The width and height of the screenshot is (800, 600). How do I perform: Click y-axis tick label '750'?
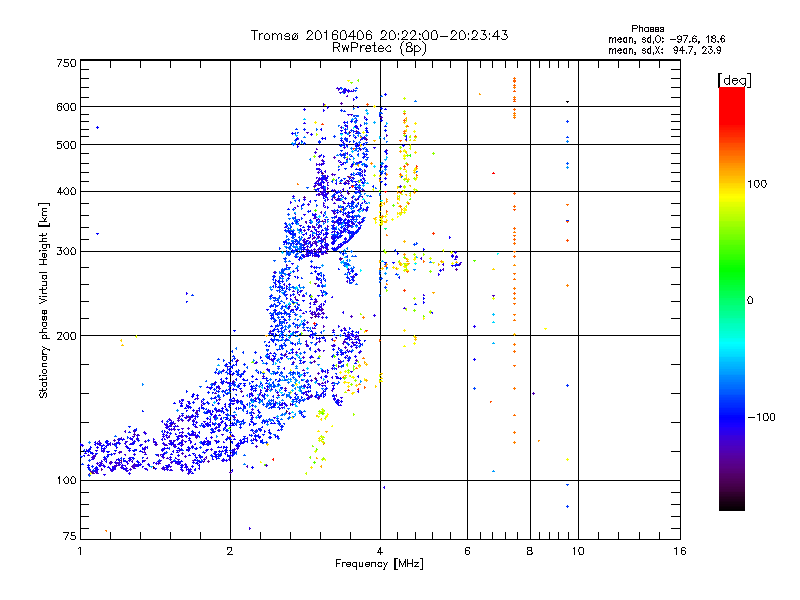coord(66,63)
